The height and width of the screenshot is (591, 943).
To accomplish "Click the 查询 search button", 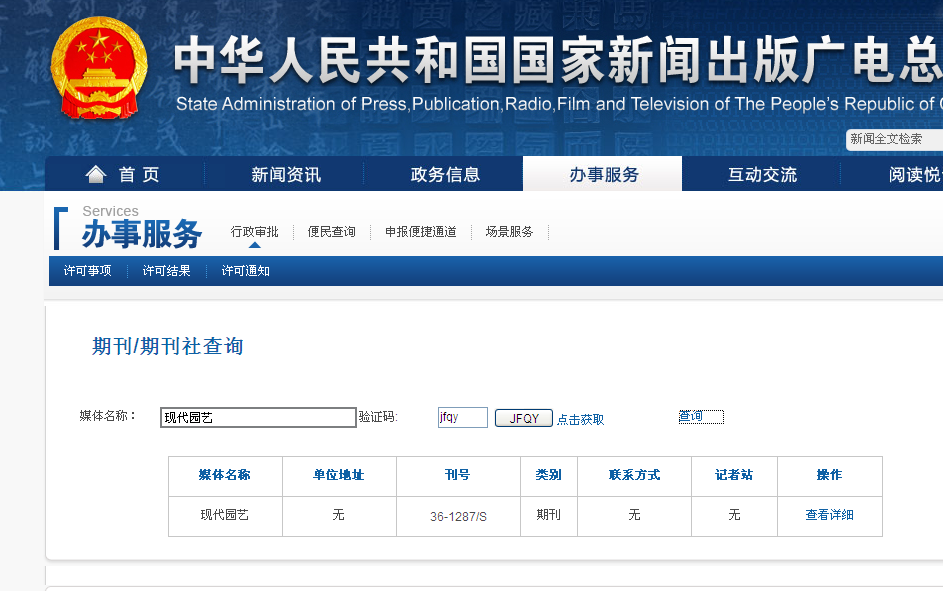I will pyautogui.click(x=701, y=417).
